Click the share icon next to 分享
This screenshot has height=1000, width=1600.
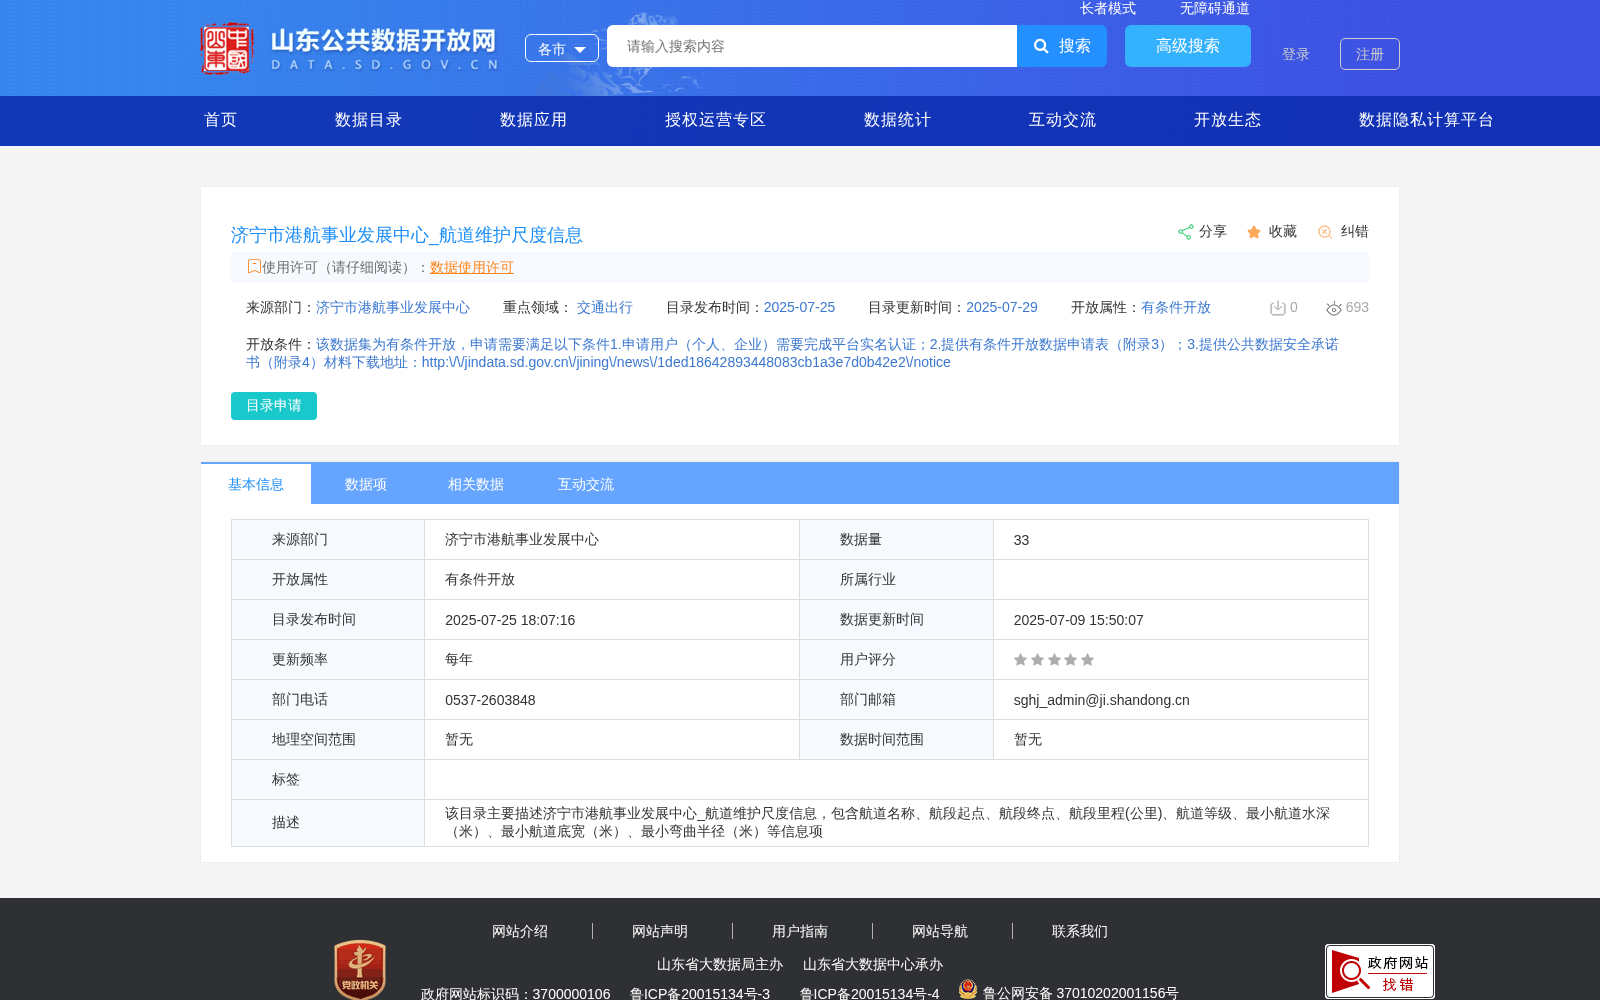pyautogui.click(x=1185, y=232)
